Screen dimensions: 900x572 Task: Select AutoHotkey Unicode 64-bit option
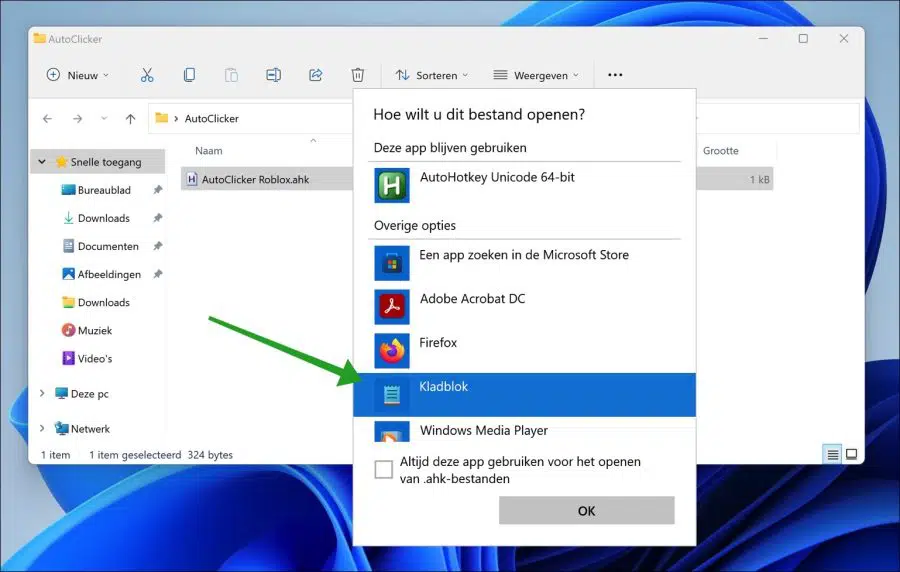pos(524,185)
